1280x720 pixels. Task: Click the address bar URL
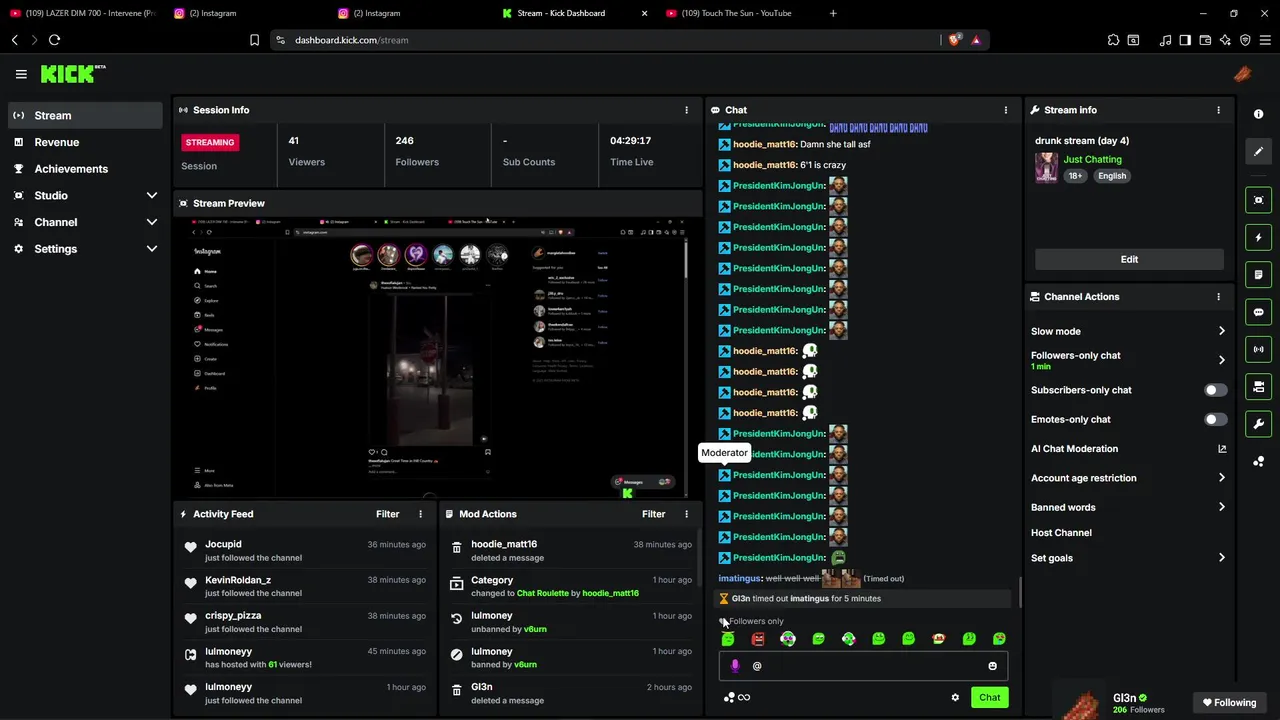(351, 40)
